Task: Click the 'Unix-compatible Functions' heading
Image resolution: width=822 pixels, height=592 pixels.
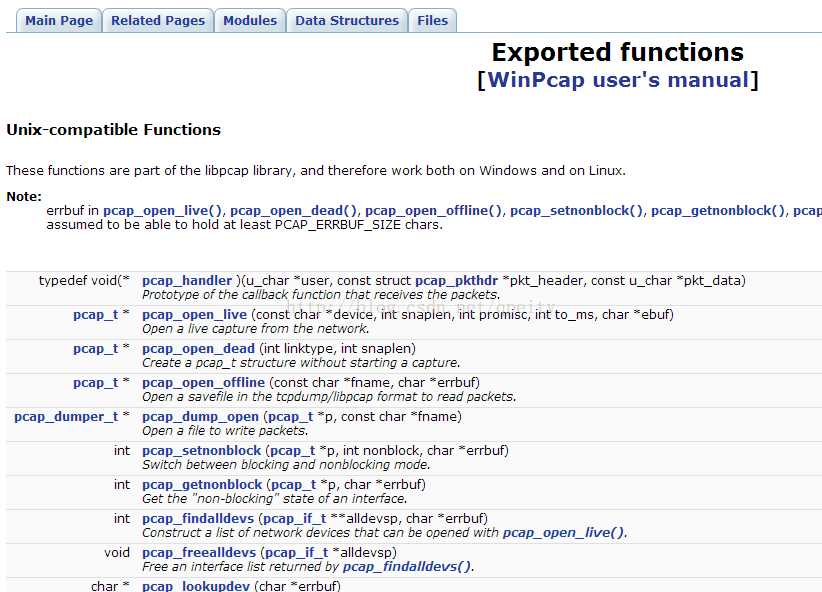Action: coord(113,130)
